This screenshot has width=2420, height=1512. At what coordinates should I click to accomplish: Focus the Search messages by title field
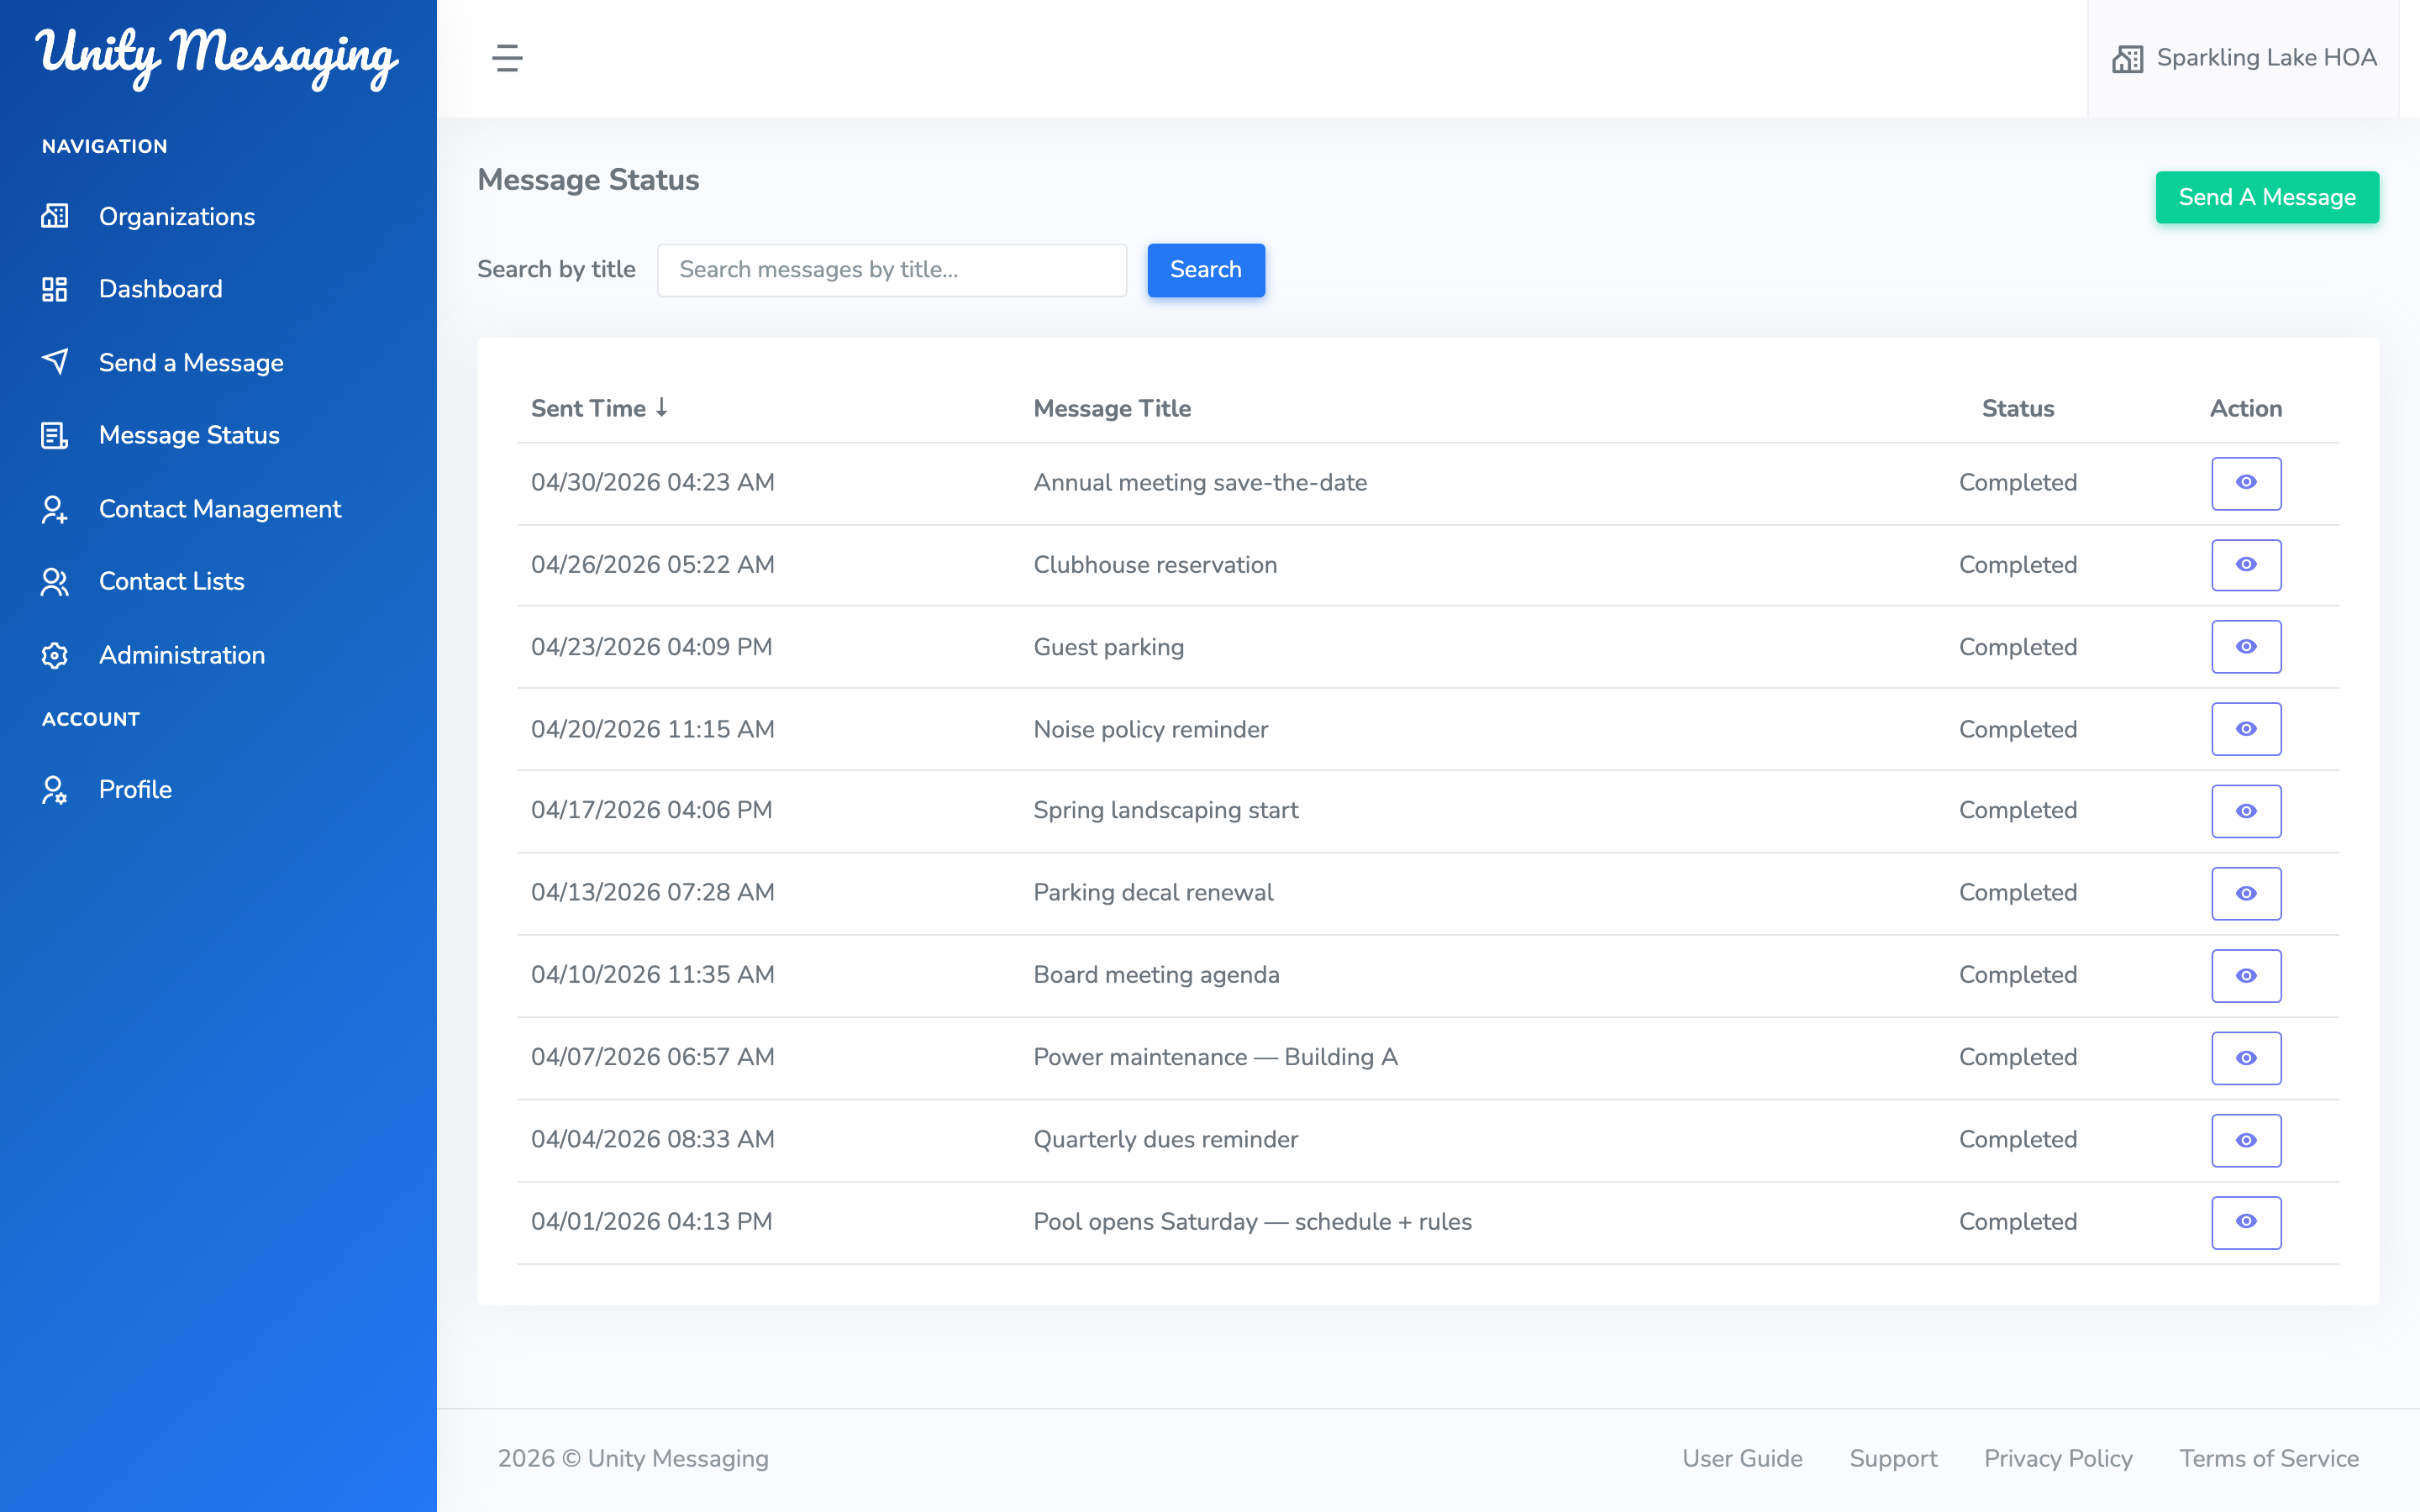click(x=892, y=270)
